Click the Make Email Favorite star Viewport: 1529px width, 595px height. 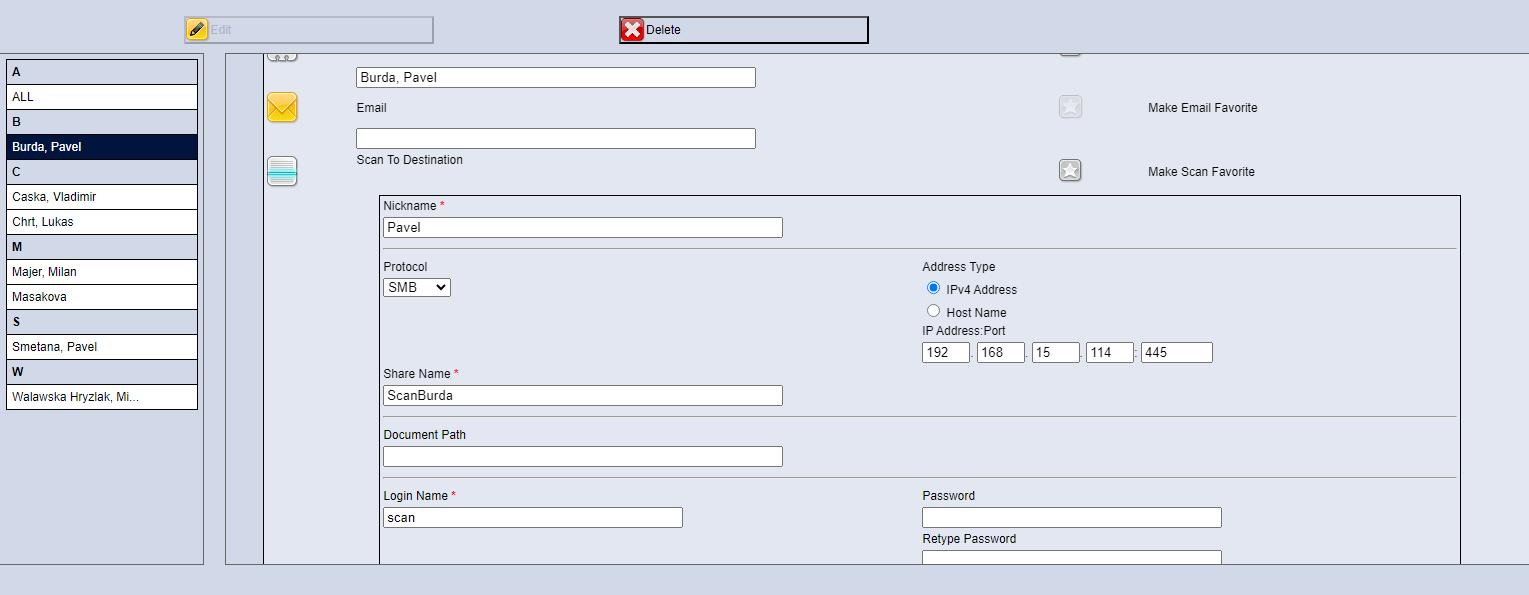[x=1070, y=107]
